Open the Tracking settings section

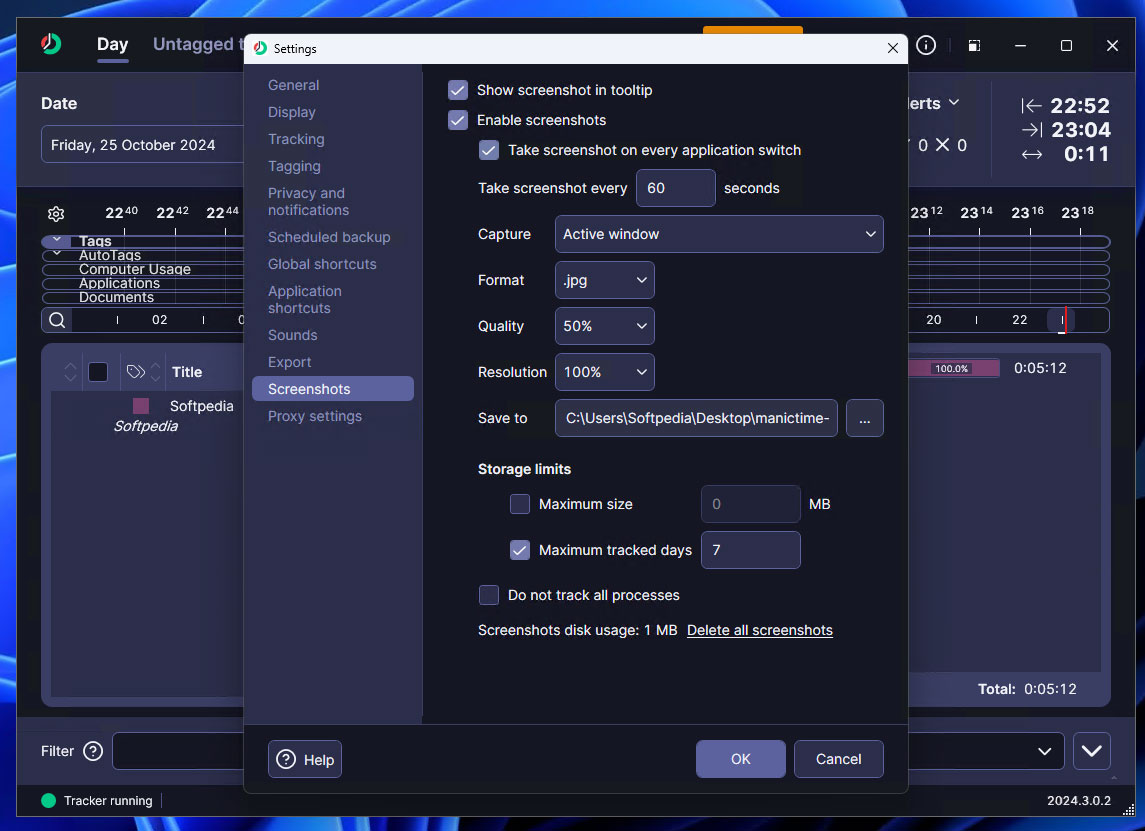pyautogui.click(x=296, y=139)
